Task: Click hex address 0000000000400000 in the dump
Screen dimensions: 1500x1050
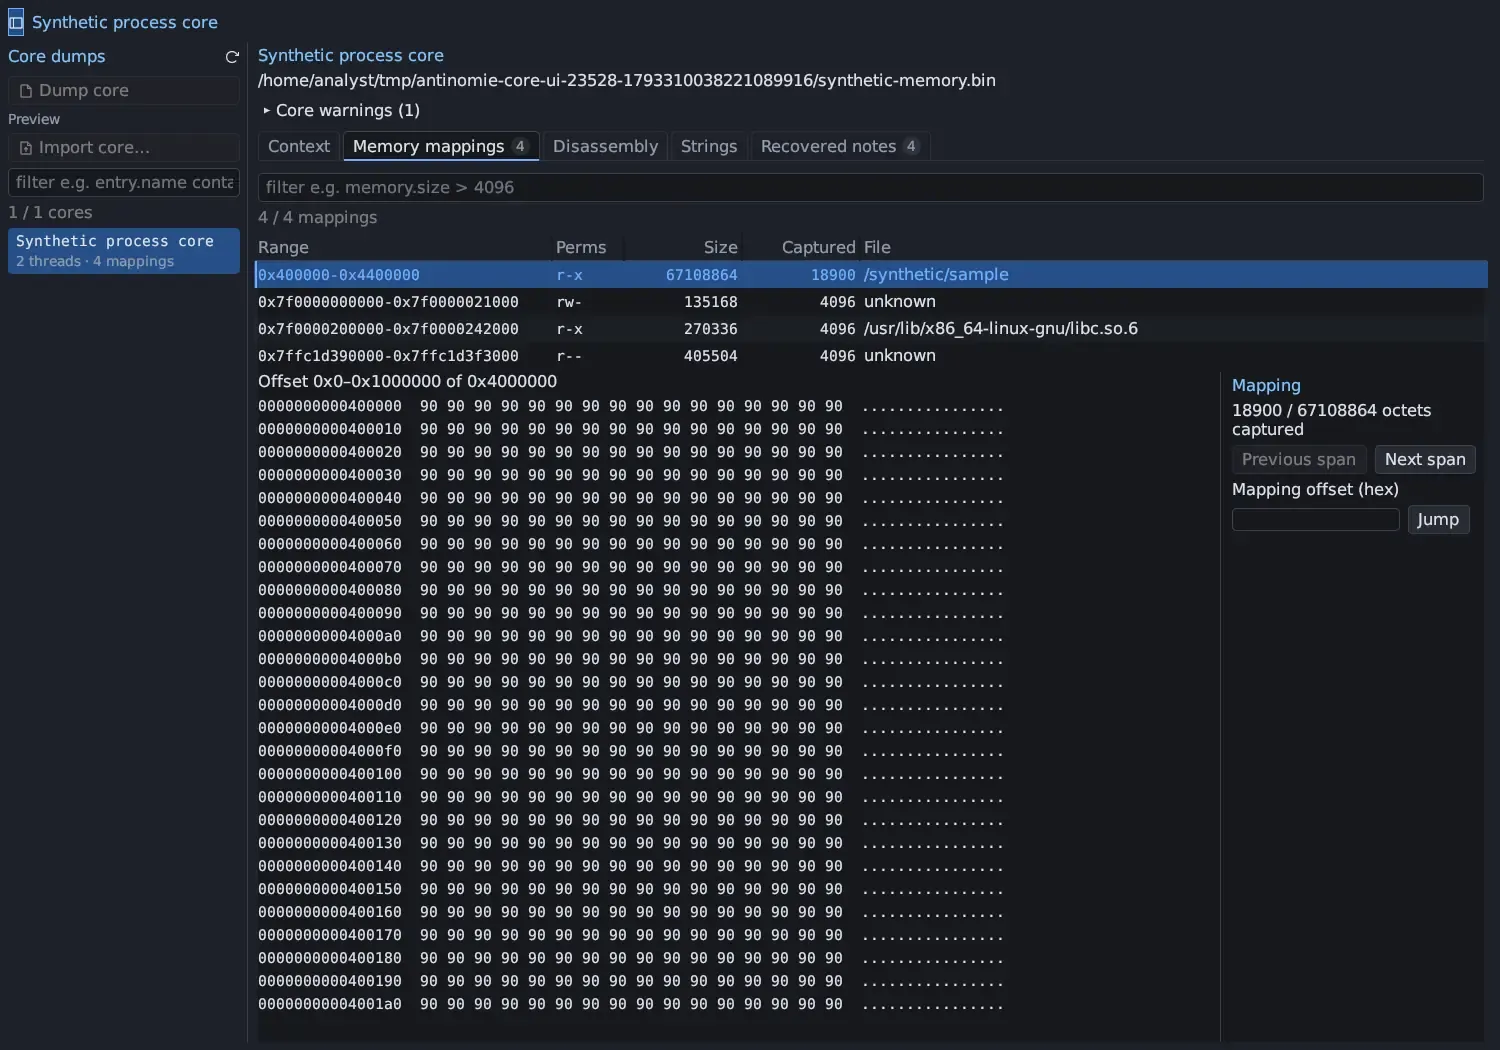Action: click(330, 407)
